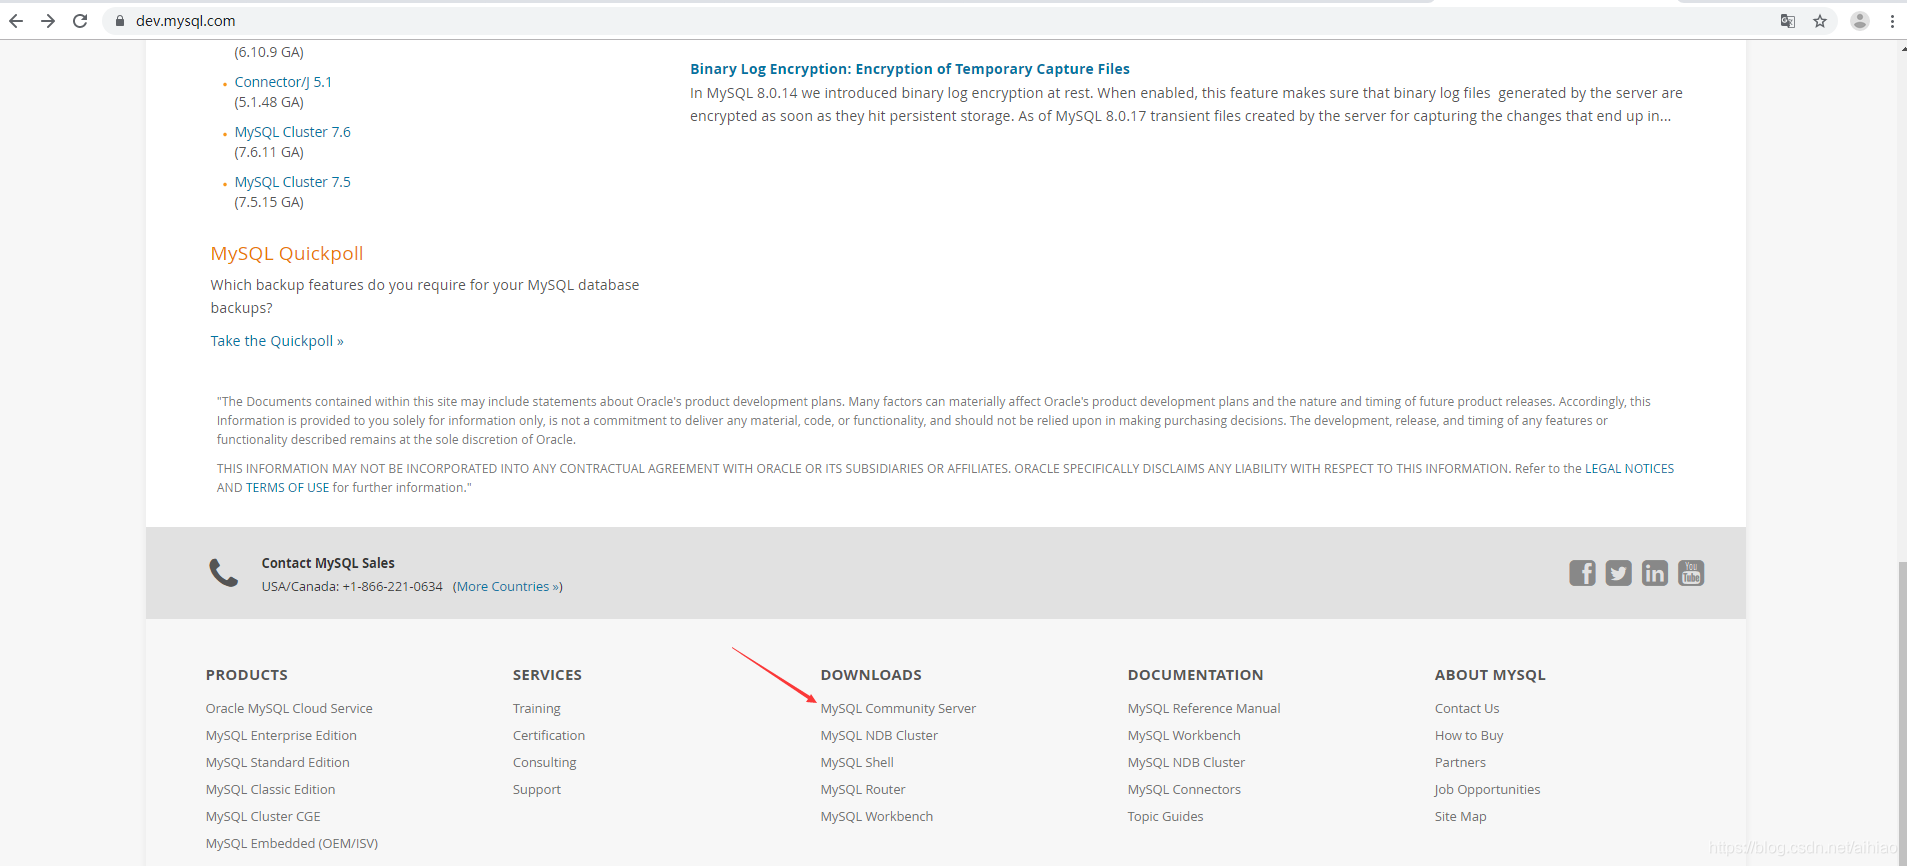The width and height of the screenshot is (1907, 866).
Task: Open the Certification services link
Action: (x=549, y=736)
